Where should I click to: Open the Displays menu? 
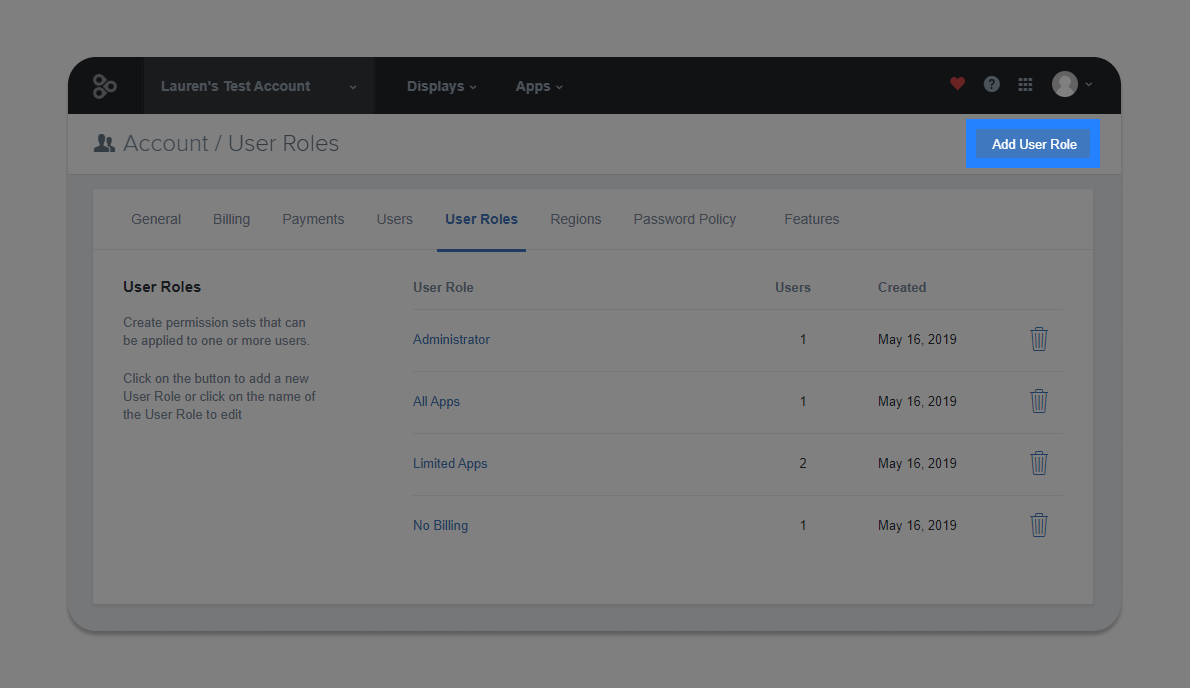click(442, 86)
